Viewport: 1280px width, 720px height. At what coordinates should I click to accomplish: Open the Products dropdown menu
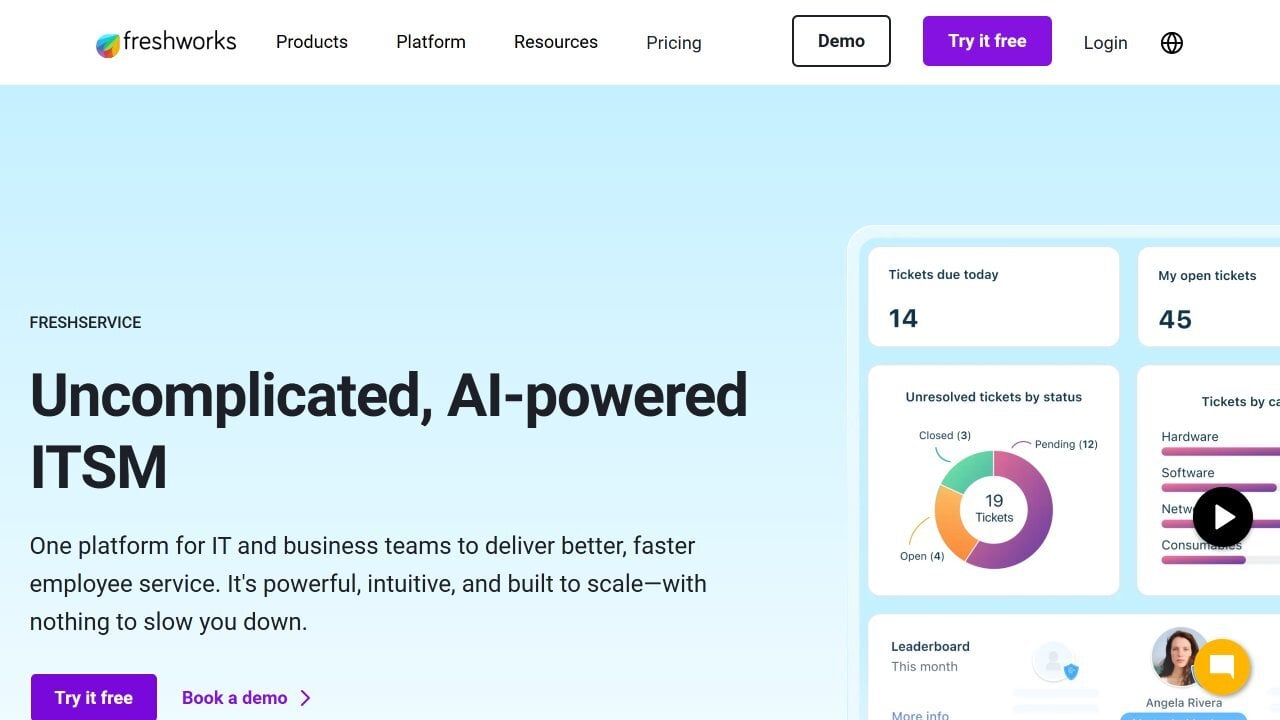311,42
